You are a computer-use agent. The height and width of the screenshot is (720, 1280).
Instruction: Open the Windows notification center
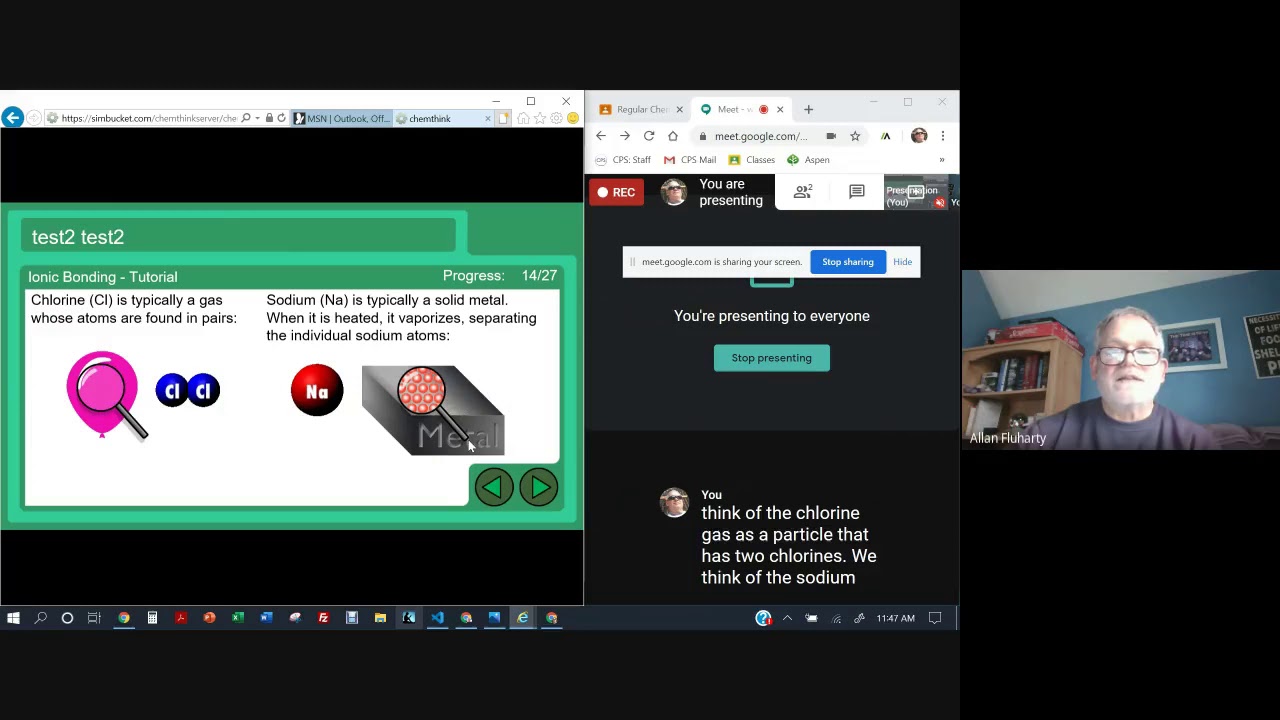(x=935, y=618)
